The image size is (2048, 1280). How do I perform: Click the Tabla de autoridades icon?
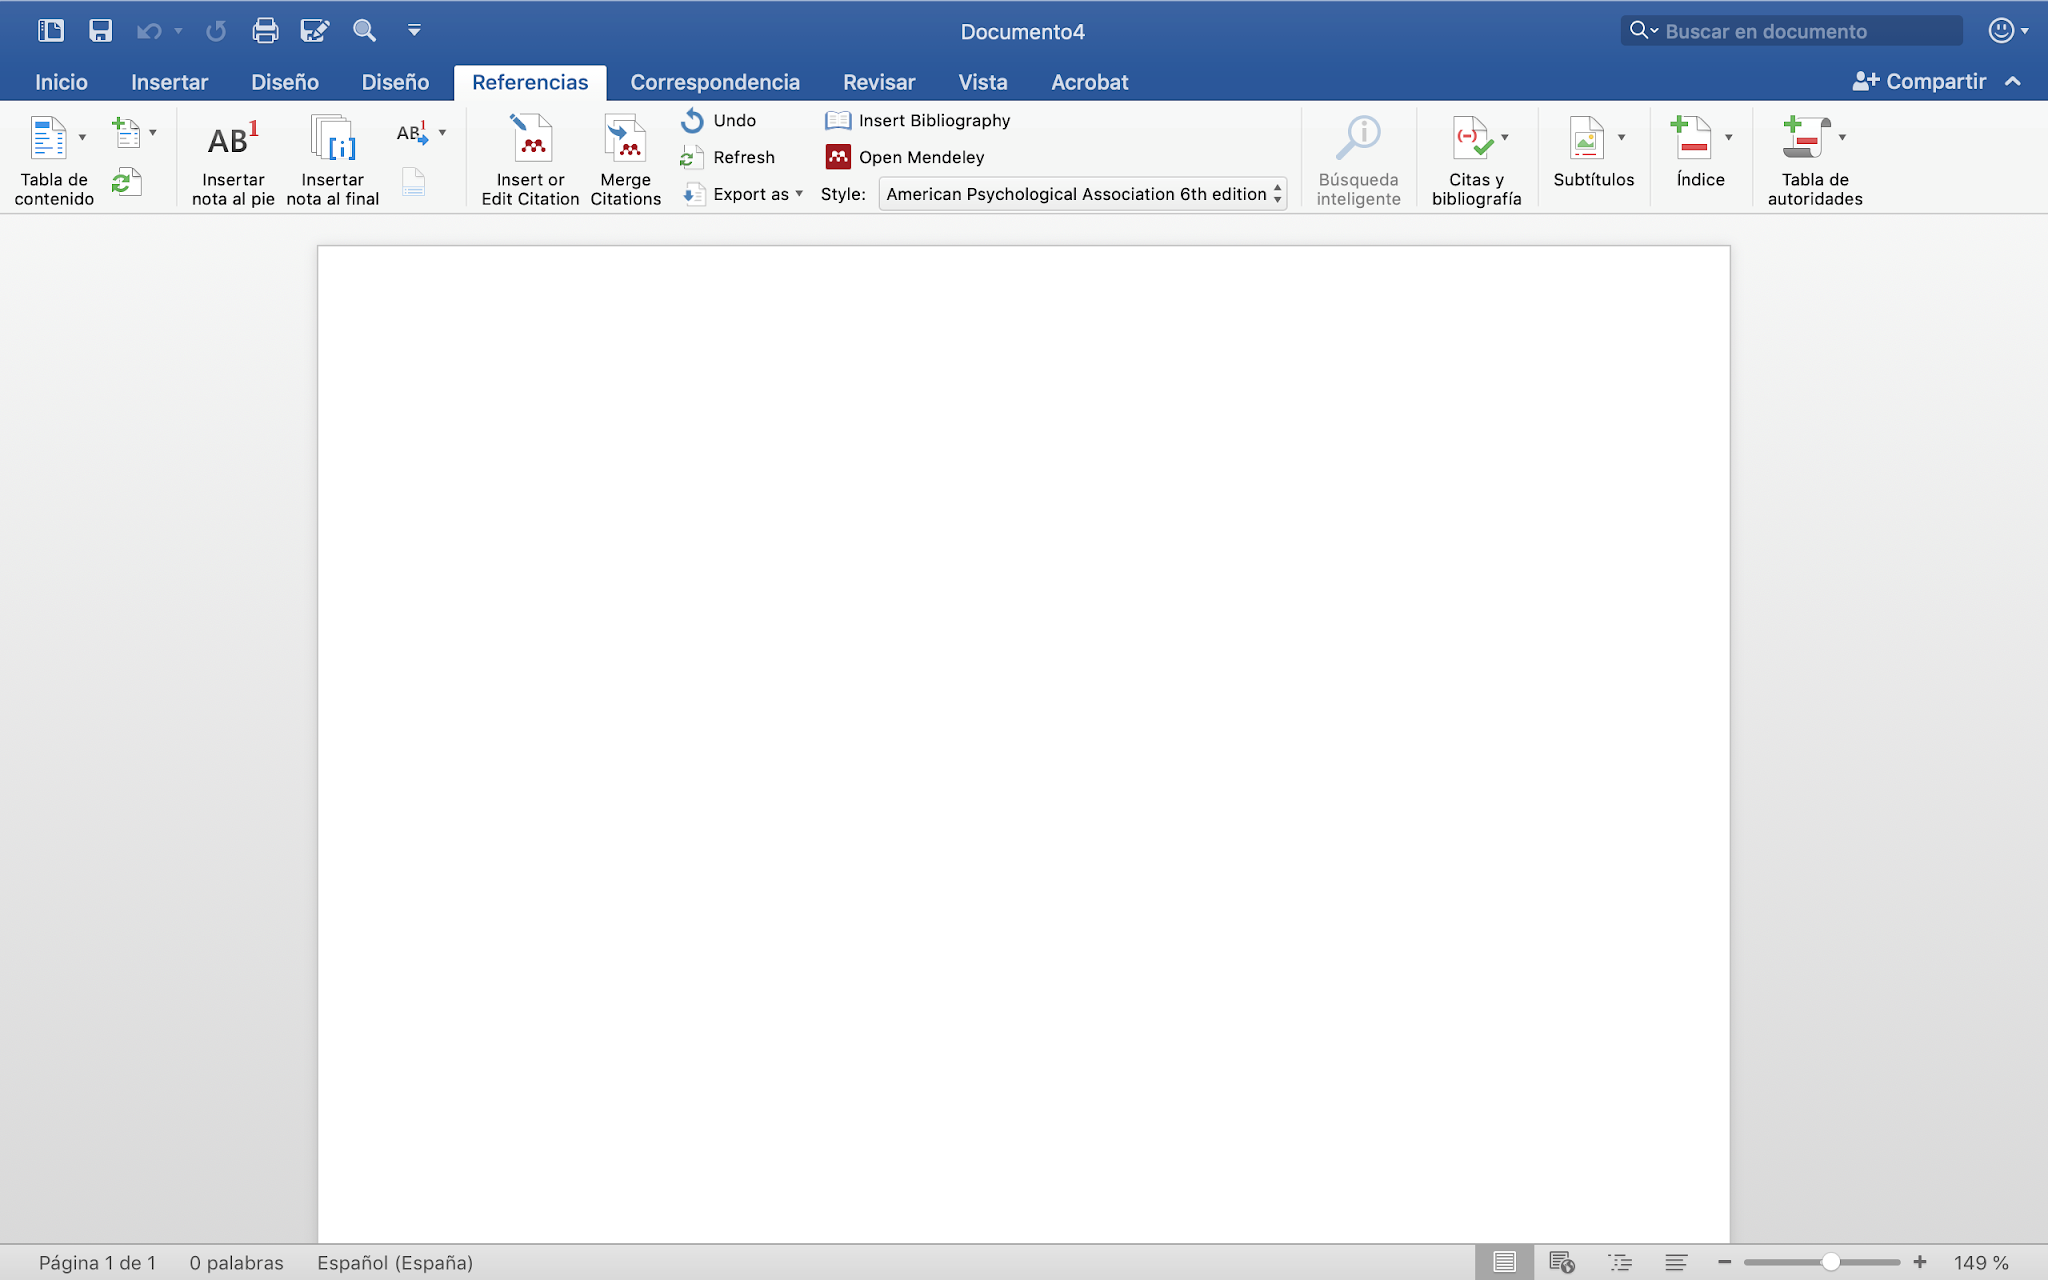[1806, 139]
